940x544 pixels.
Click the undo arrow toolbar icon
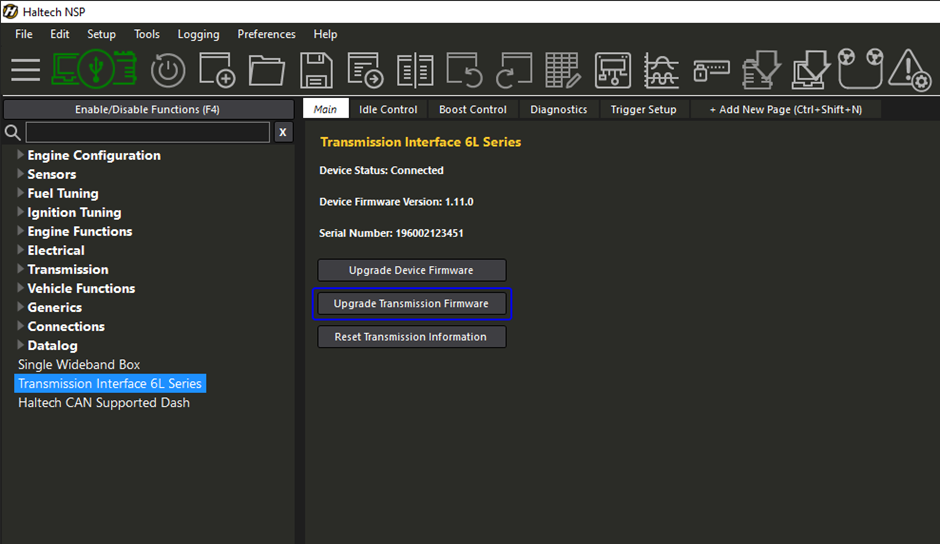465,70
